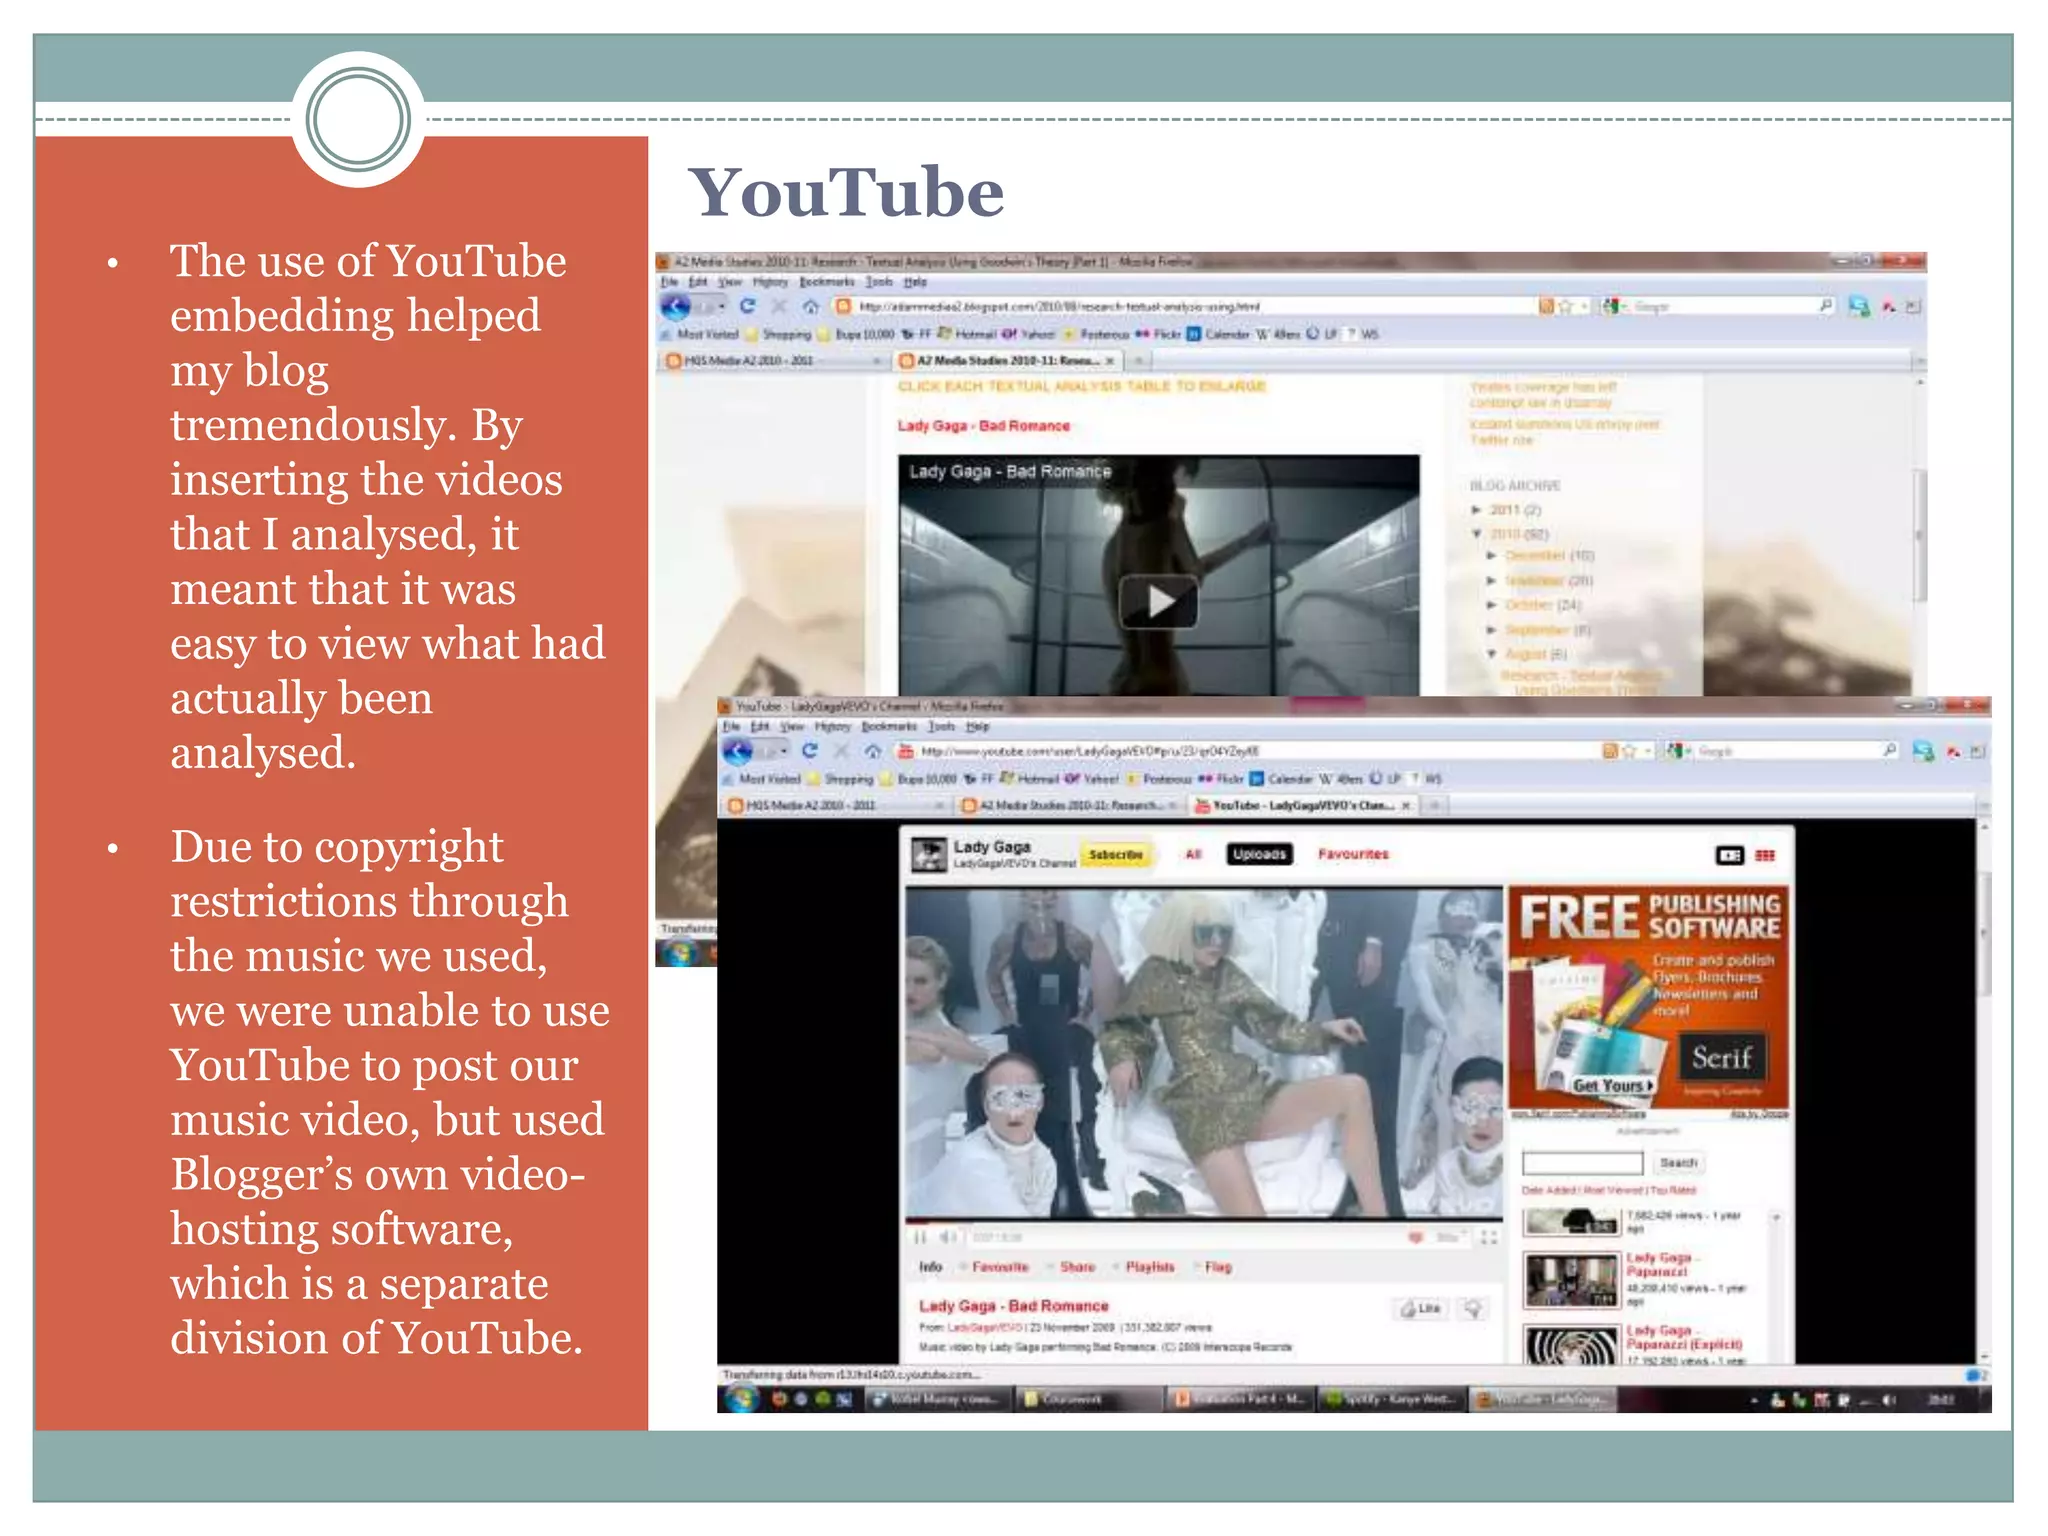
Task: Click bookmark star in blog window address bar
Action: pos(1566,306)
